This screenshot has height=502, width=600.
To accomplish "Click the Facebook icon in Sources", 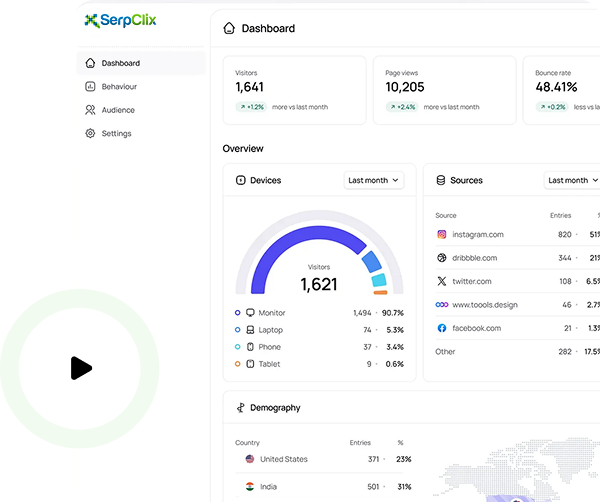I will pyautogui.click(x=442, y=328).
